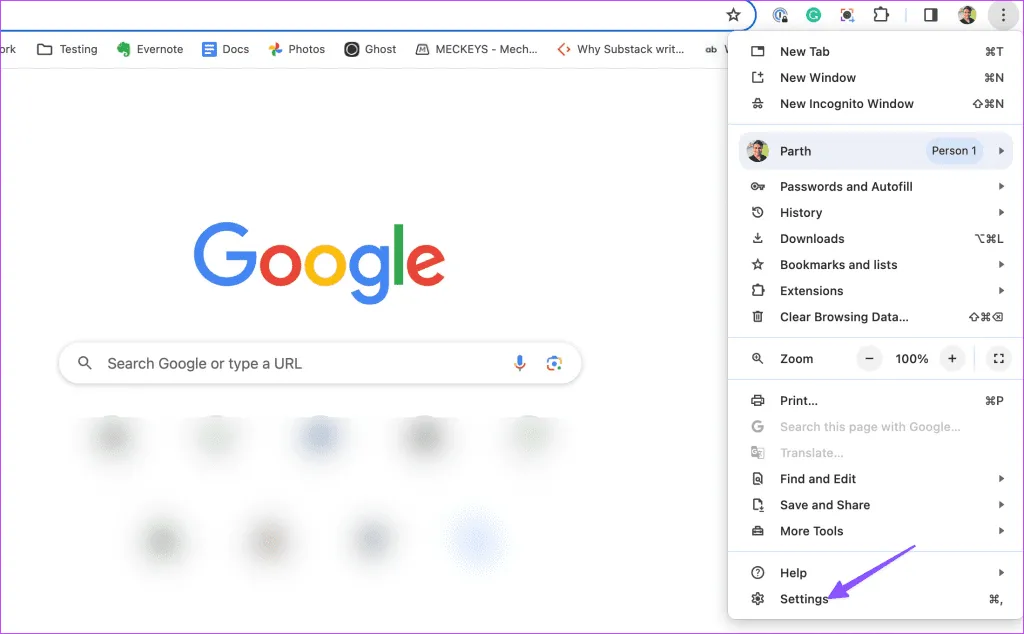1024x634 pixels.
Task: Enter fullscreen using the zoom row button
Action: tap(997, 358)
